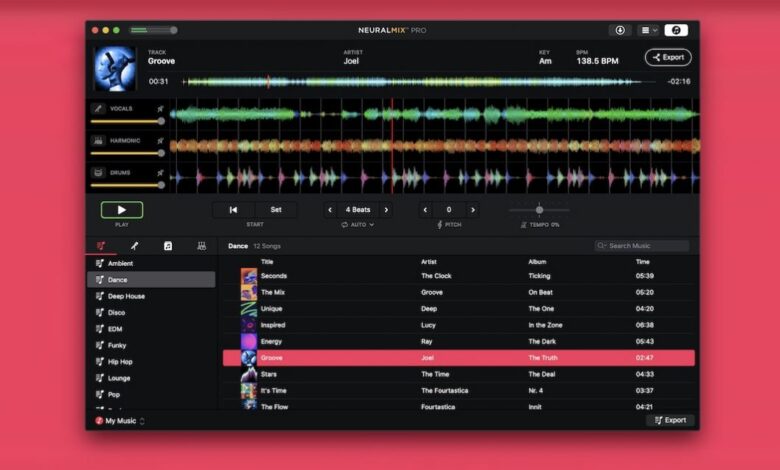Select the song Seconds
Viewport: 780px width, 470px height.
coord(459,276)
